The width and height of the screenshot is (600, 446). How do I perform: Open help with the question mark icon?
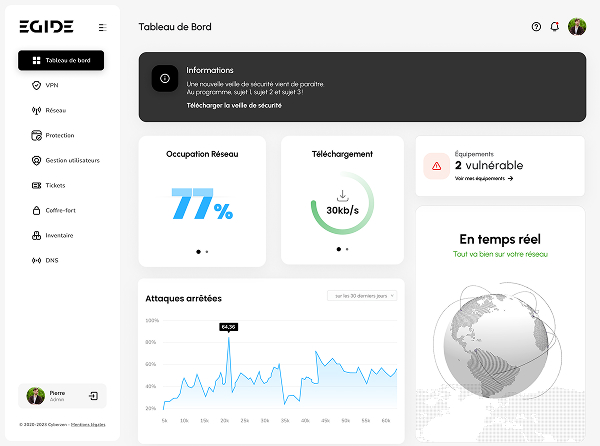(536, 27)
